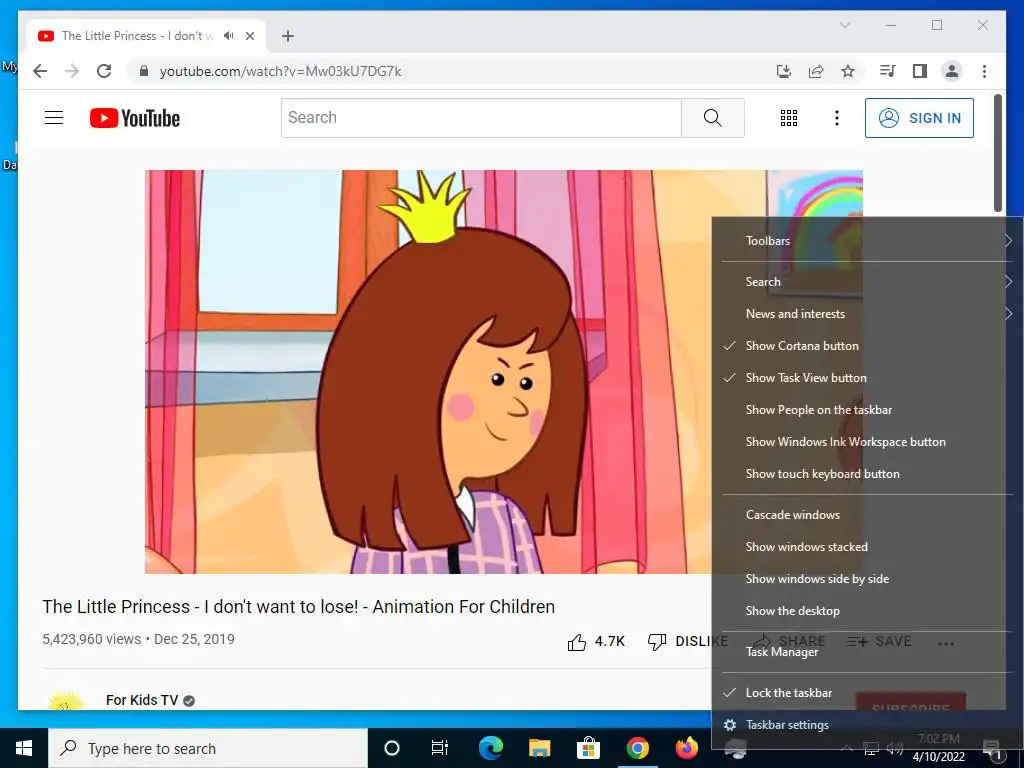Click the page vertical scrollbar thumb
The height and width of the screenshot is (768, 1024).
pyautogui.click(x=997, y=153)
